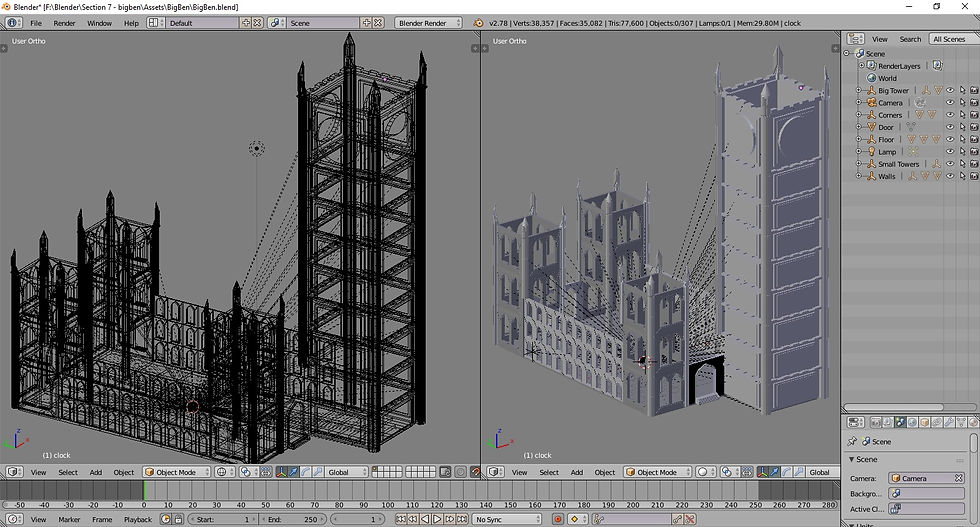Toggle preview range clock icon in timeline
Screen dimensions: 980x527
coord(165,519)
